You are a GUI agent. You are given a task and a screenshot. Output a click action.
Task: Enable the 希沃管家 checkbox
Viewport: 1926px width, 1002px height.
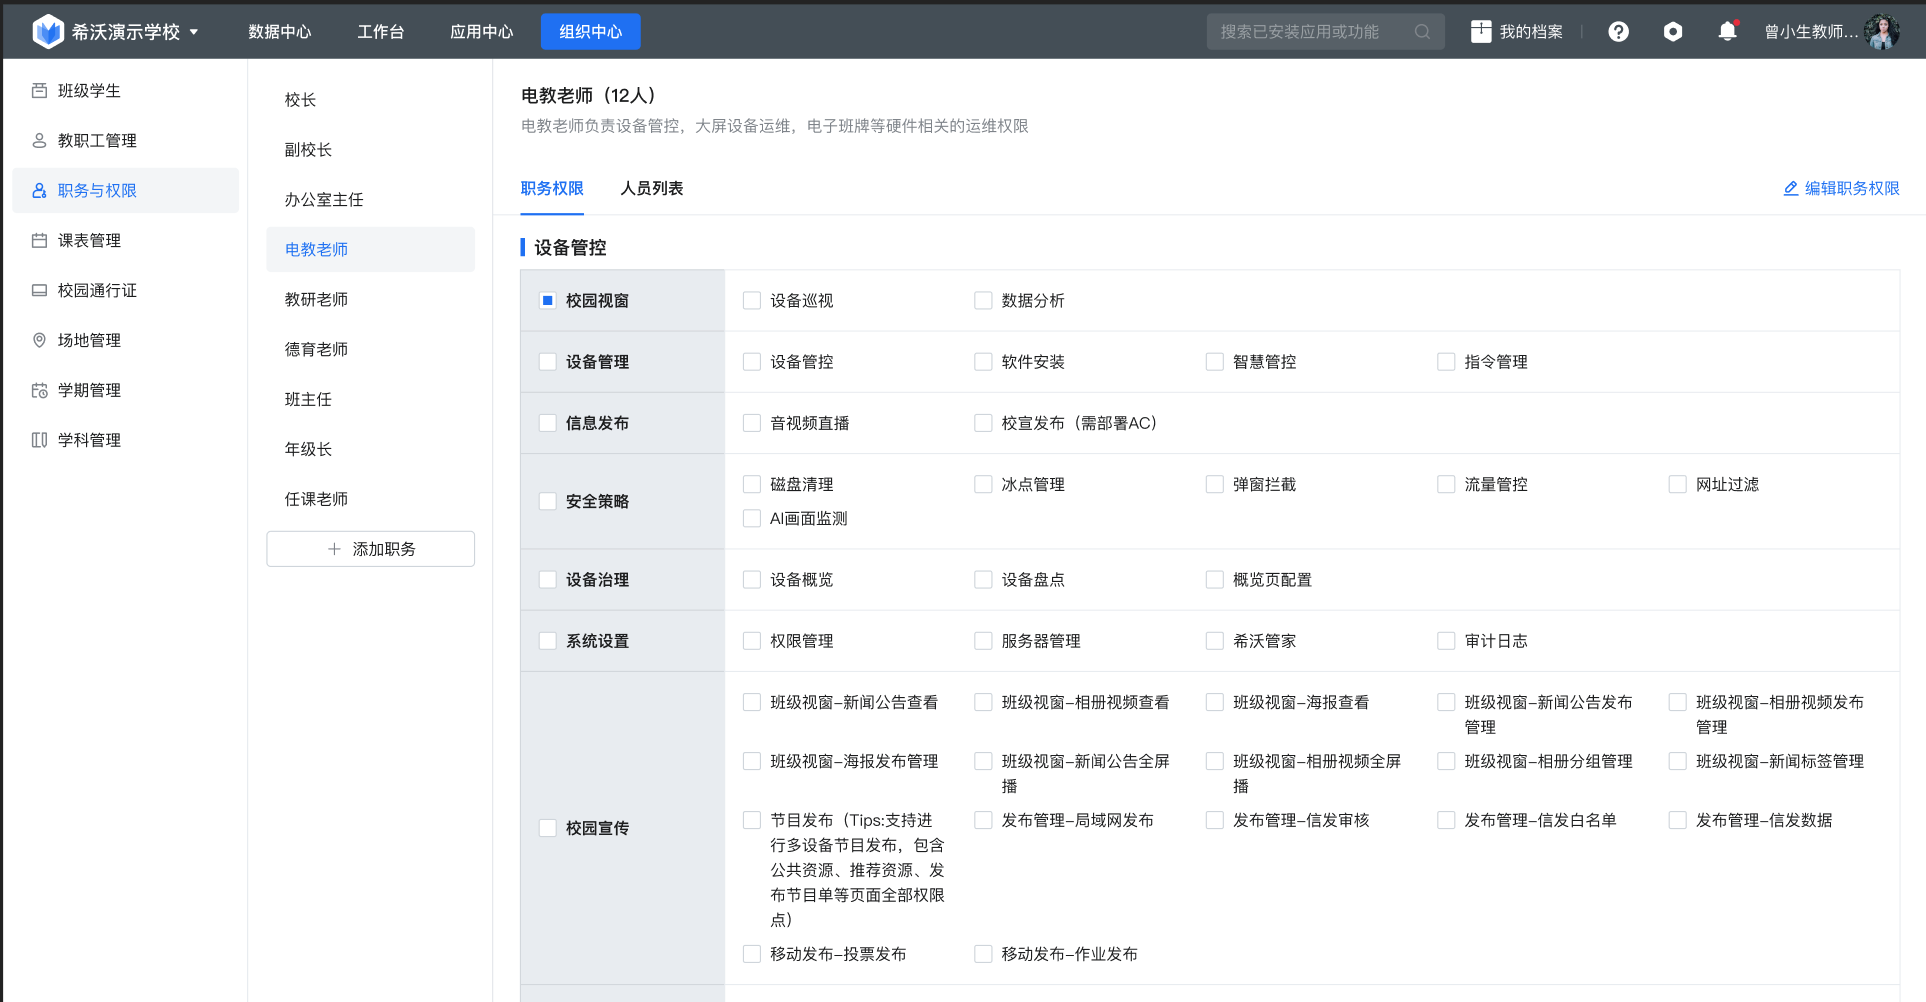click(x=1215, y=641)
